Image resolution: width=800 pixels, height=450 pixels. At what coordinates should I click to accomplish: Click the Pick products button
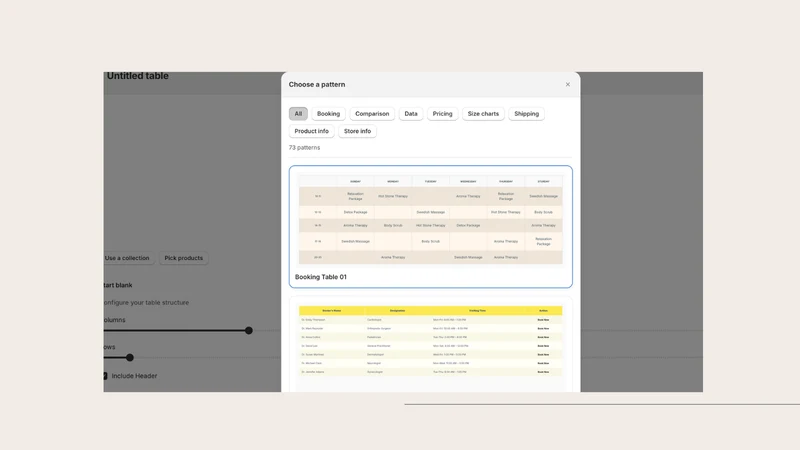184,258
